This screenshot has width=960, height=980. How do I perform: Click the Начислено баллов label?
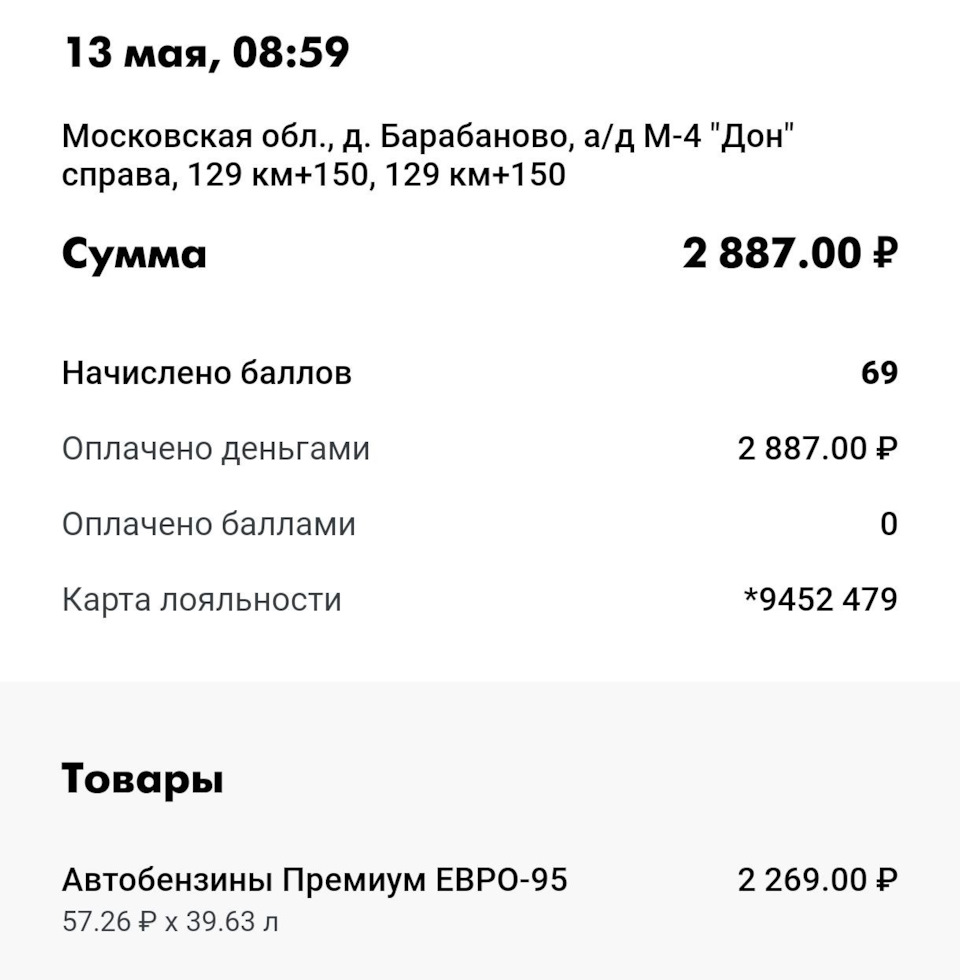(207, 373)
